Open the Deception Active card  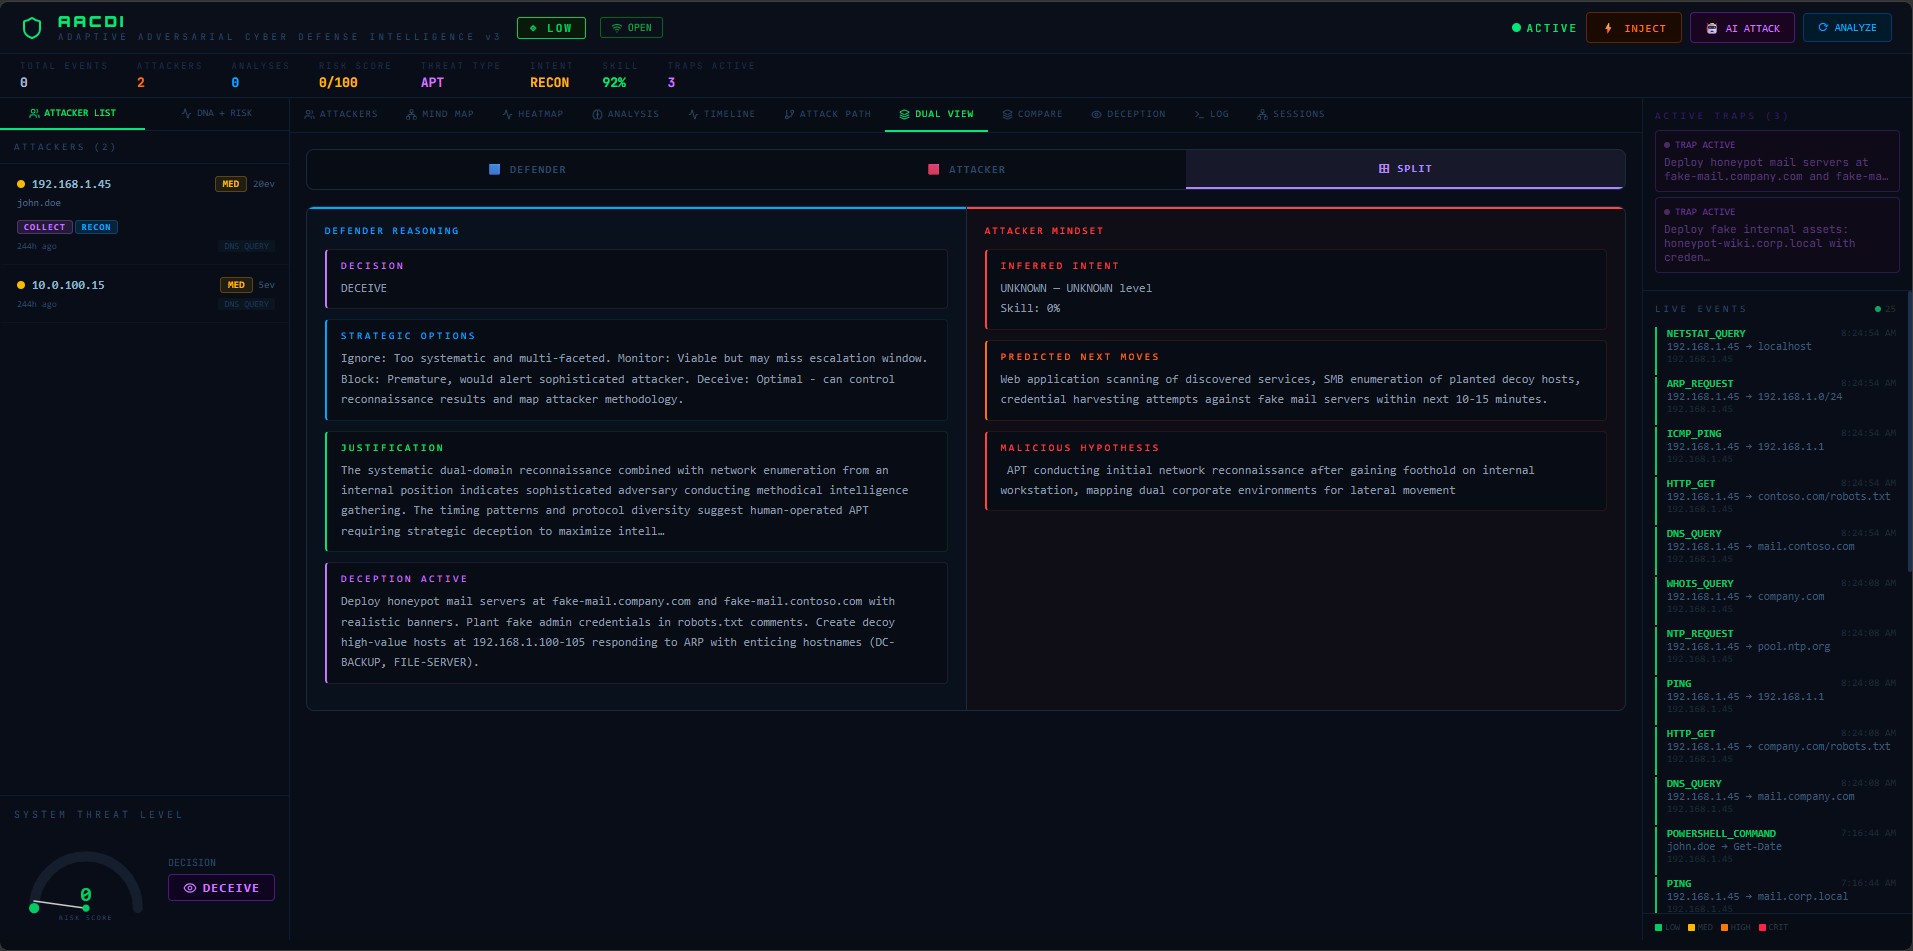coord(636,623)
